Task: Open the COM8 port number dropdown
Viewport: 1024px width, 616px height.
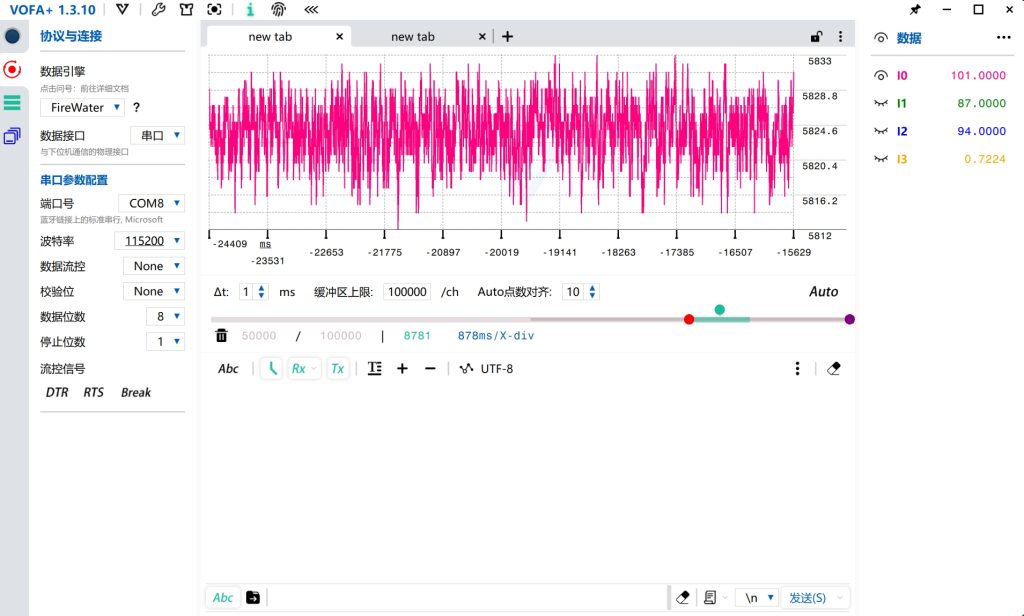Action: pos(151,203)
